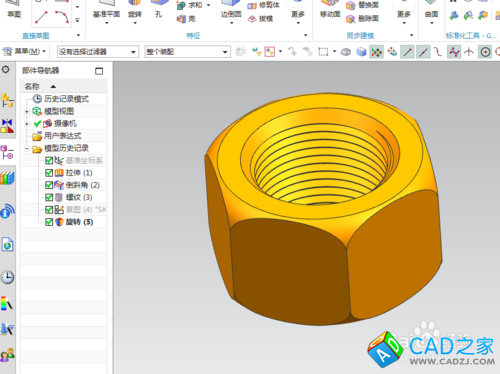Click the 抜模 draft tool

pos(260,19)
